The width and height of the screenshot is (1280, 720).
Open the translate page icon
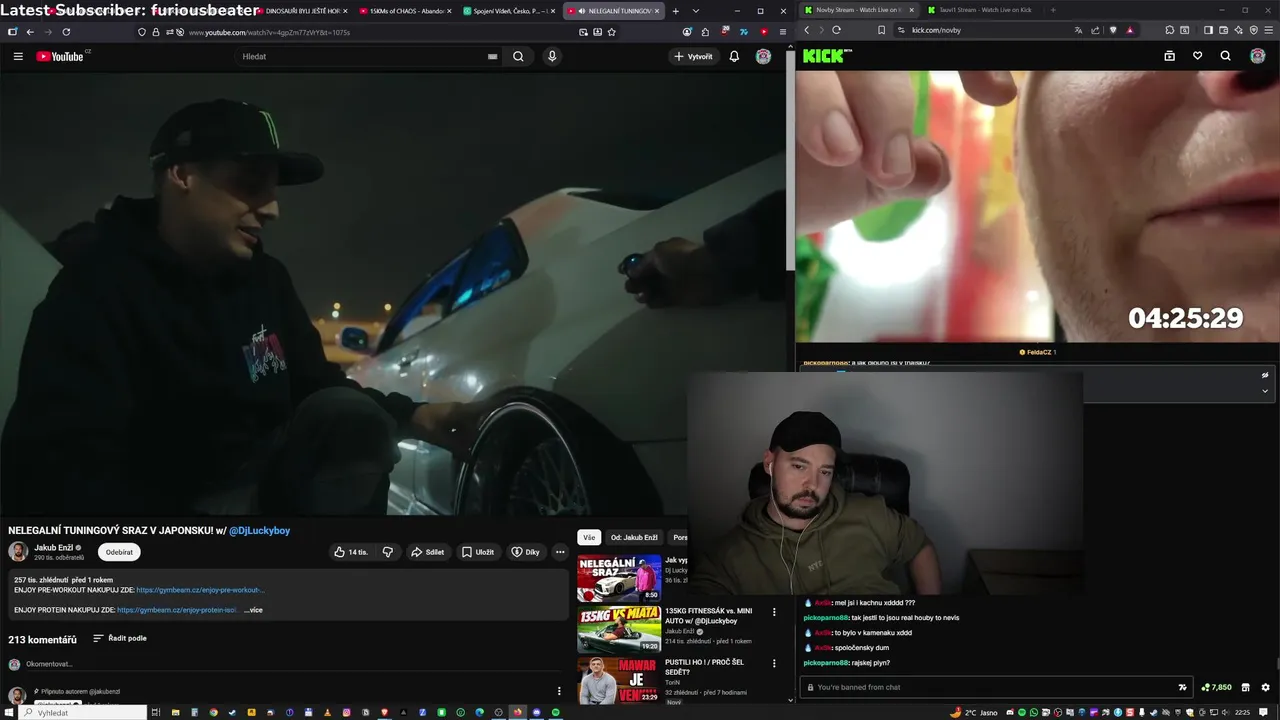click(1078, 30)
